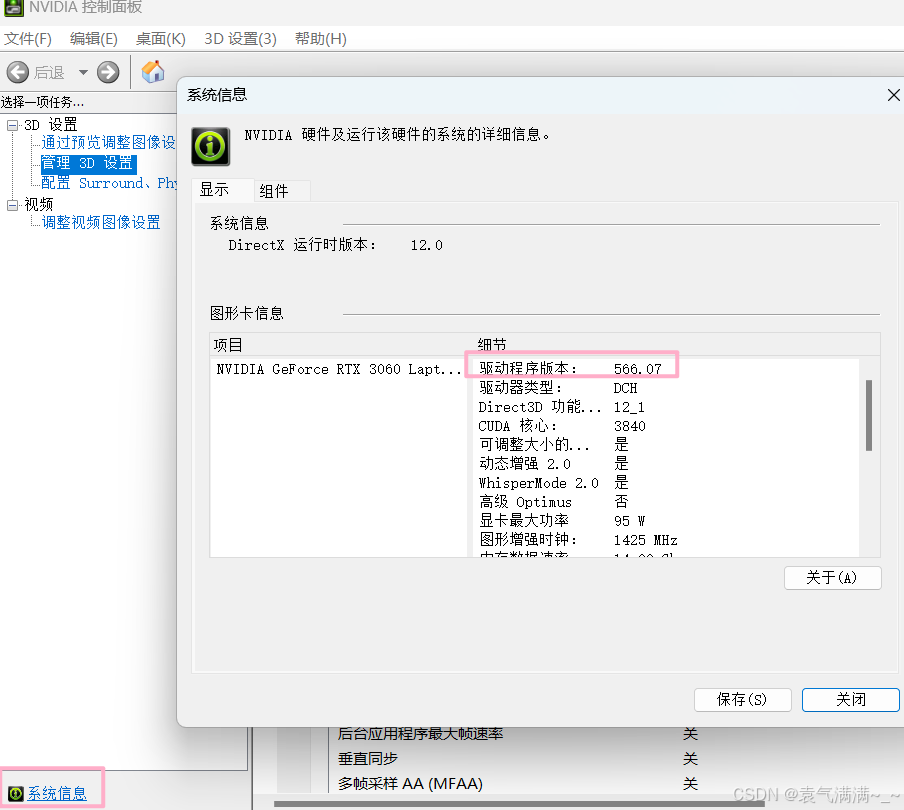
Task: Click the 保存(S) button
Action: tap(742, 699)
